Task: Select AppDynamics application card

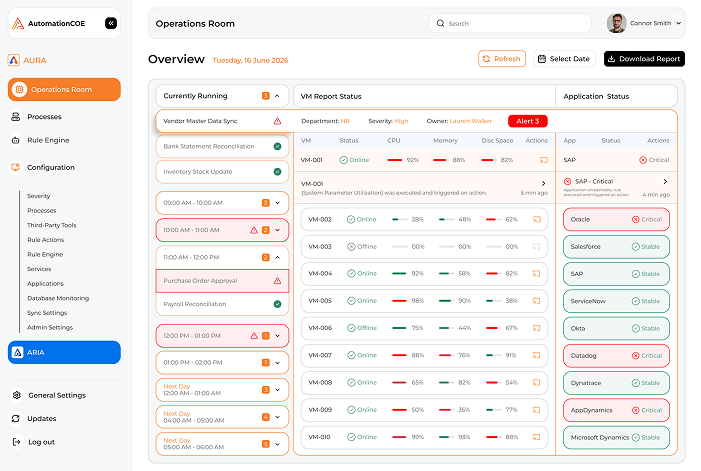Action: [x=616, y=410]
